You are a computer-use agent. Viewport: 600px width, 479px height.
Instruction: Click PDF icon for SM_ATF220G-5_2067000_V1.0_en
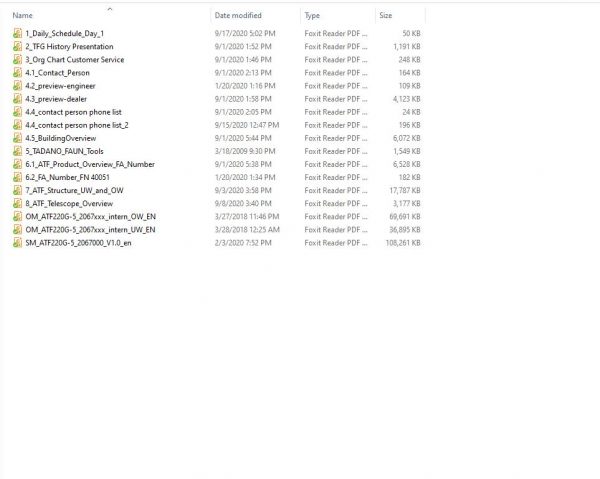[17, 243]
